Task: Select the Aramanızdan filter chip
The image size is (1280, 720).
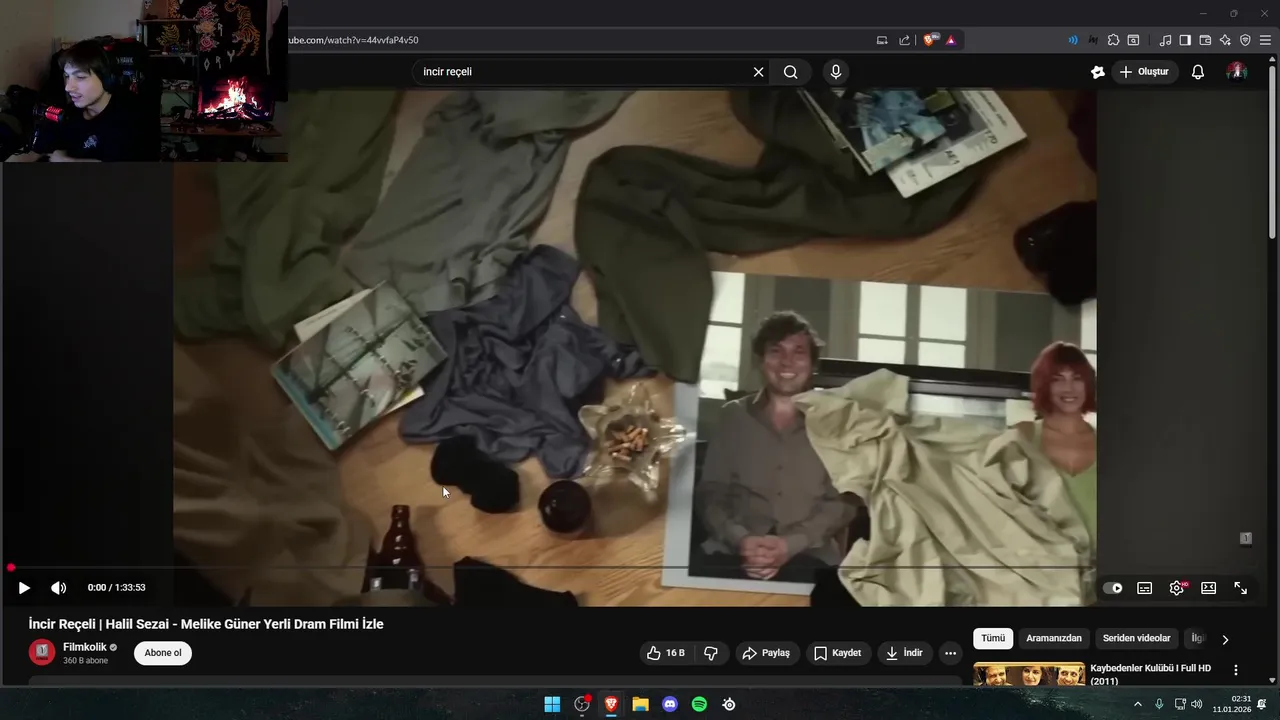Action: click(1054, 638)
